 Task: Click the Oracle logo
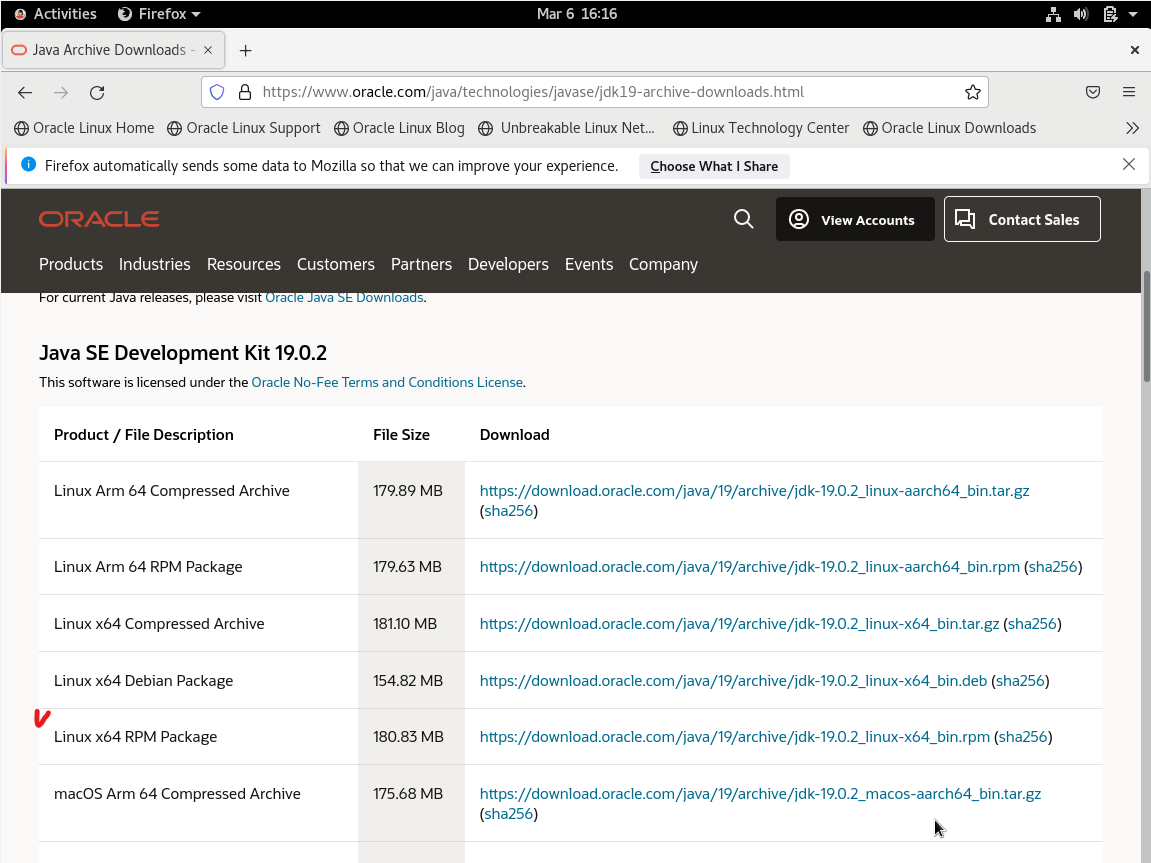click(x=99, y=219)
